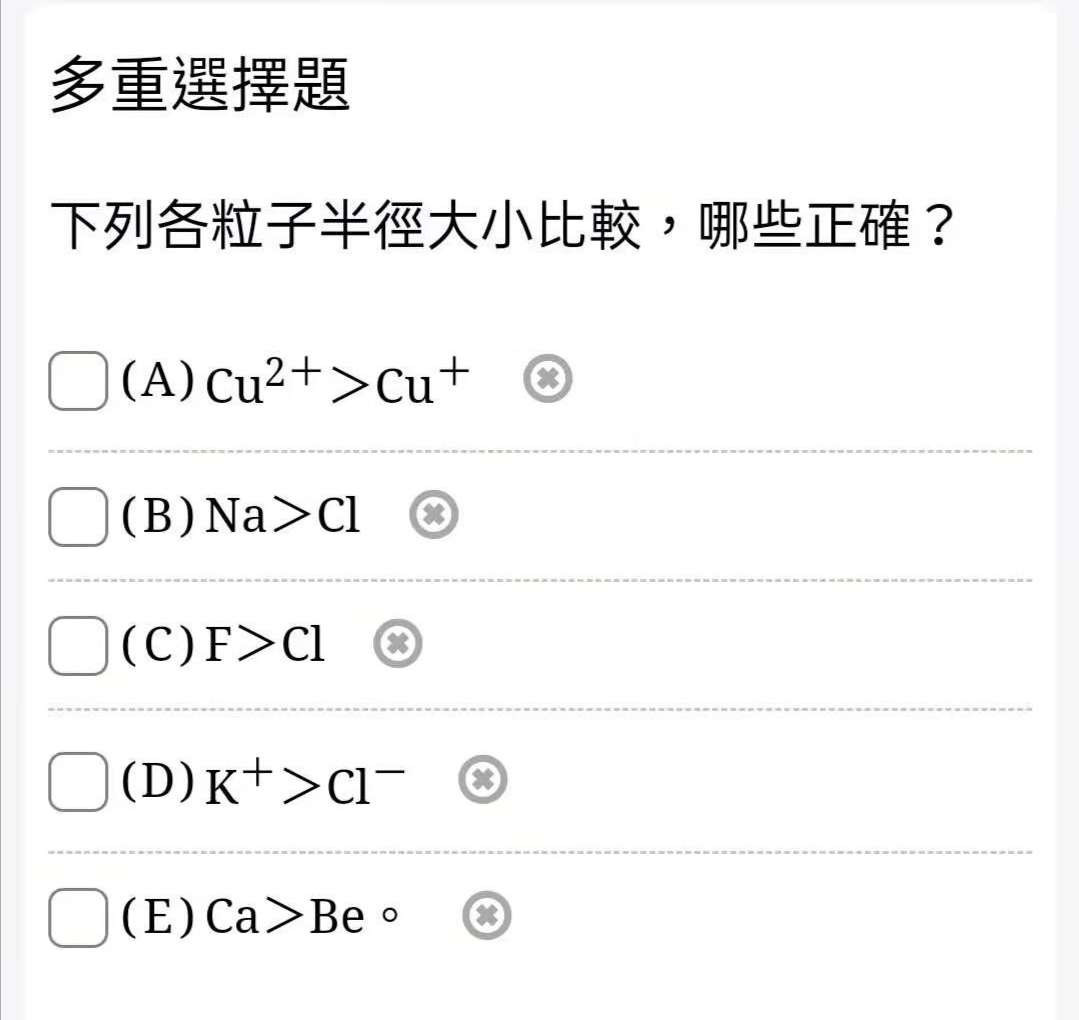The image size is (1079, 1020).
Task: Check the box for option (A)
Action: 78,381
